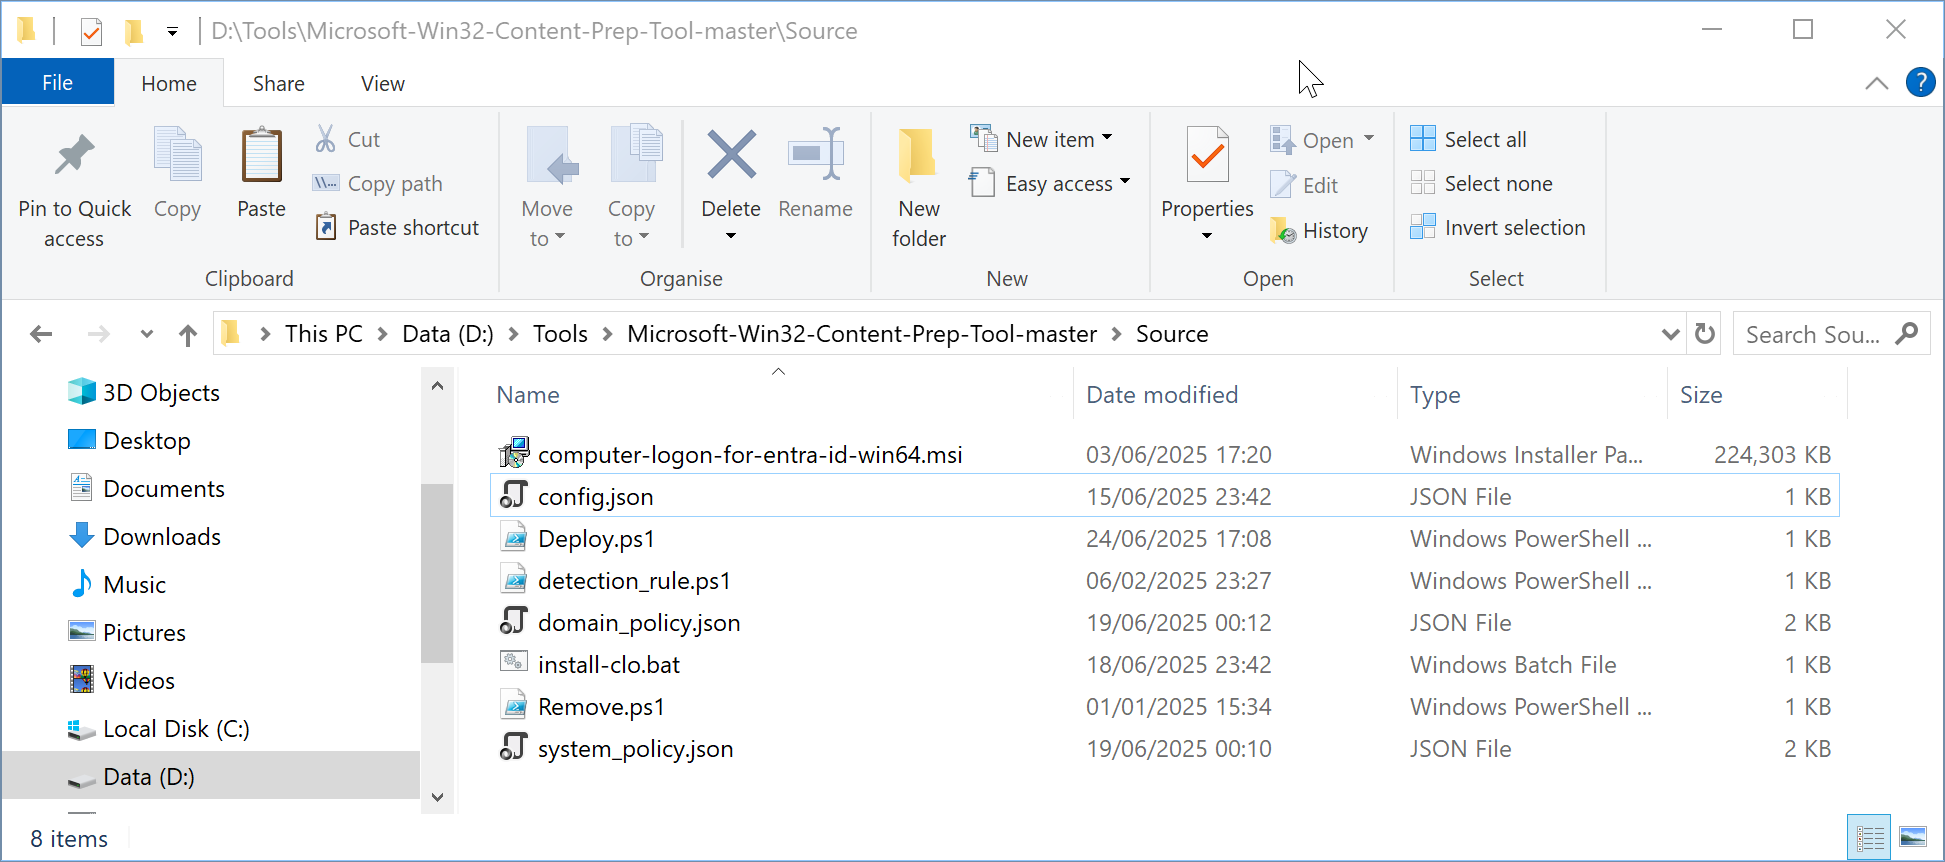Go up one folder level
The height and width of the screenshot is (862, 1945).
click(188, 334)
